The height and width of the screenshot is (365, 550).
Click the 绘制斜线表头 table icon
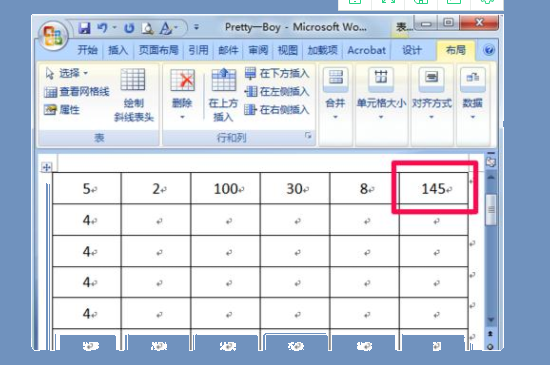[x=133, y=79]
